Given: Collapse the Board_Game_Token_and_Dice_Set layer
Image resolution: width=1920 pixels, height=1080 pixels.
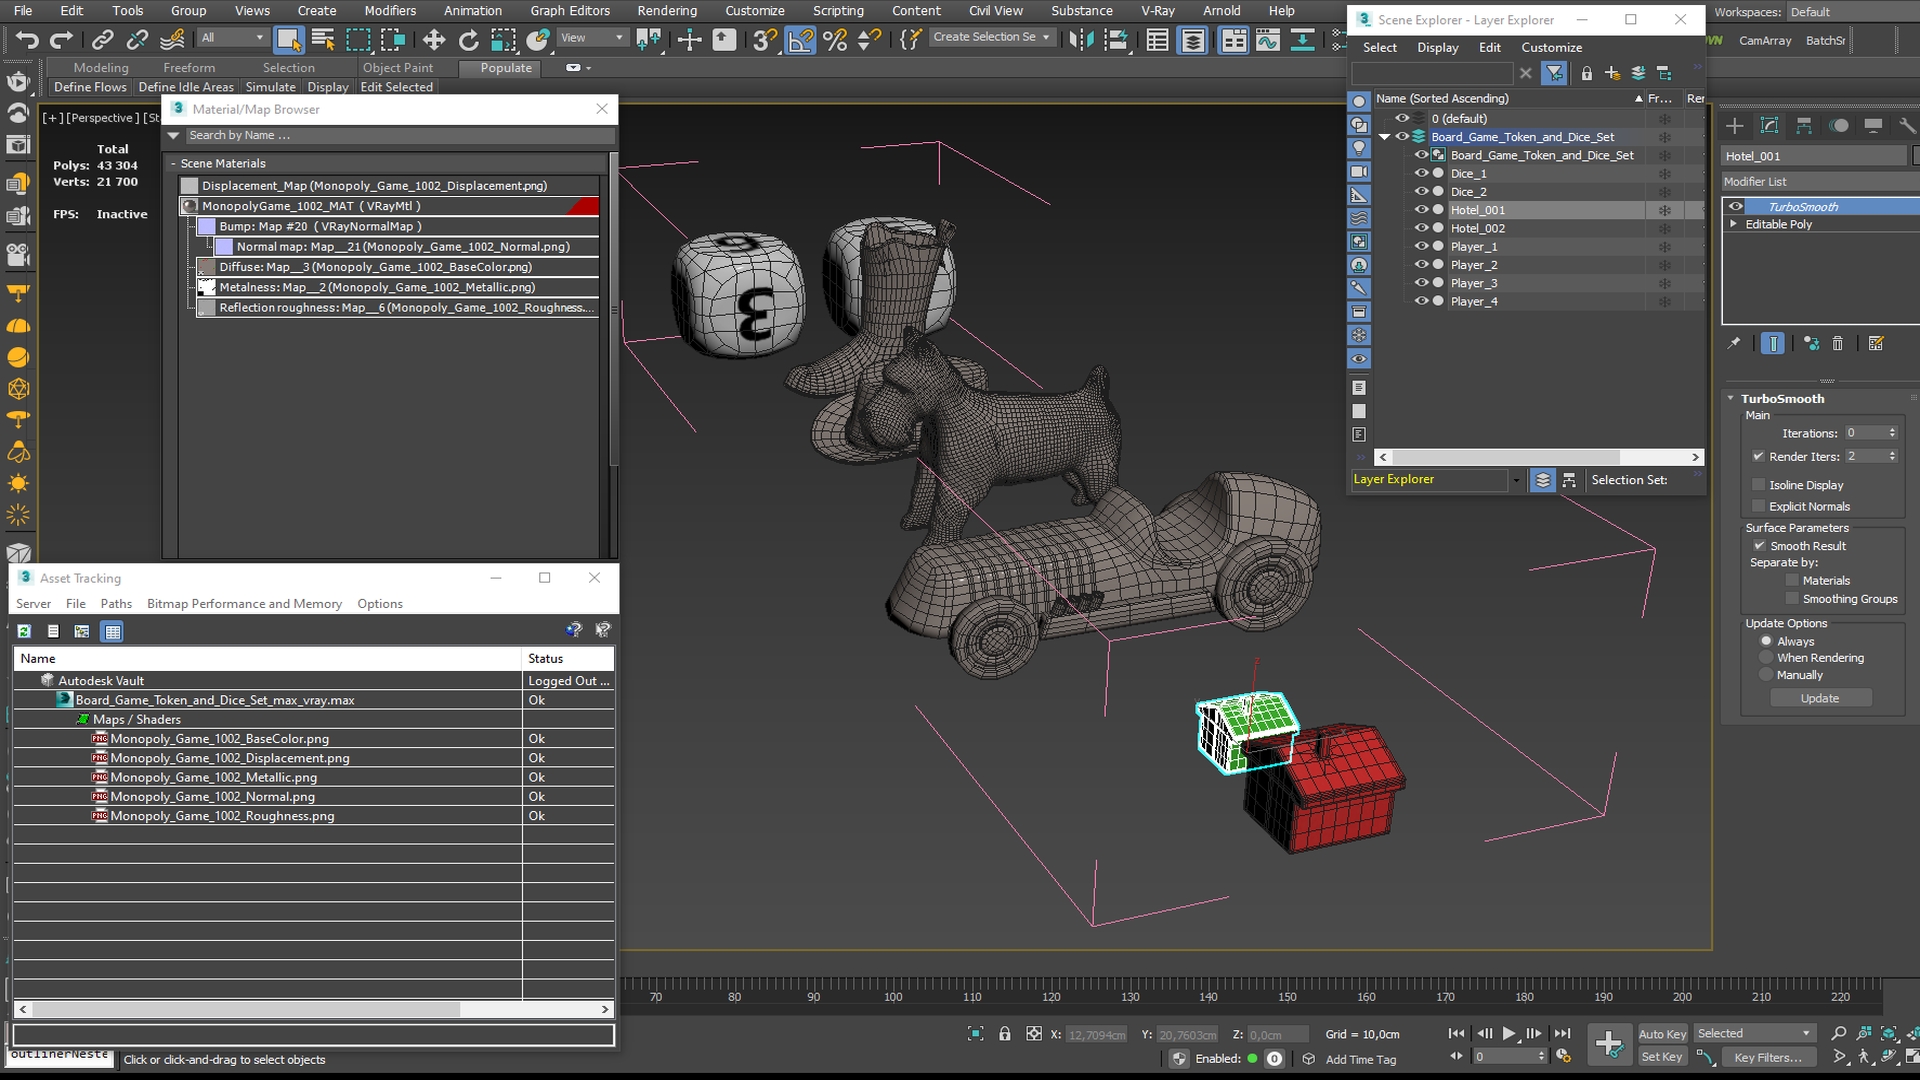Looking at the screenshot, I should 1385,137.
